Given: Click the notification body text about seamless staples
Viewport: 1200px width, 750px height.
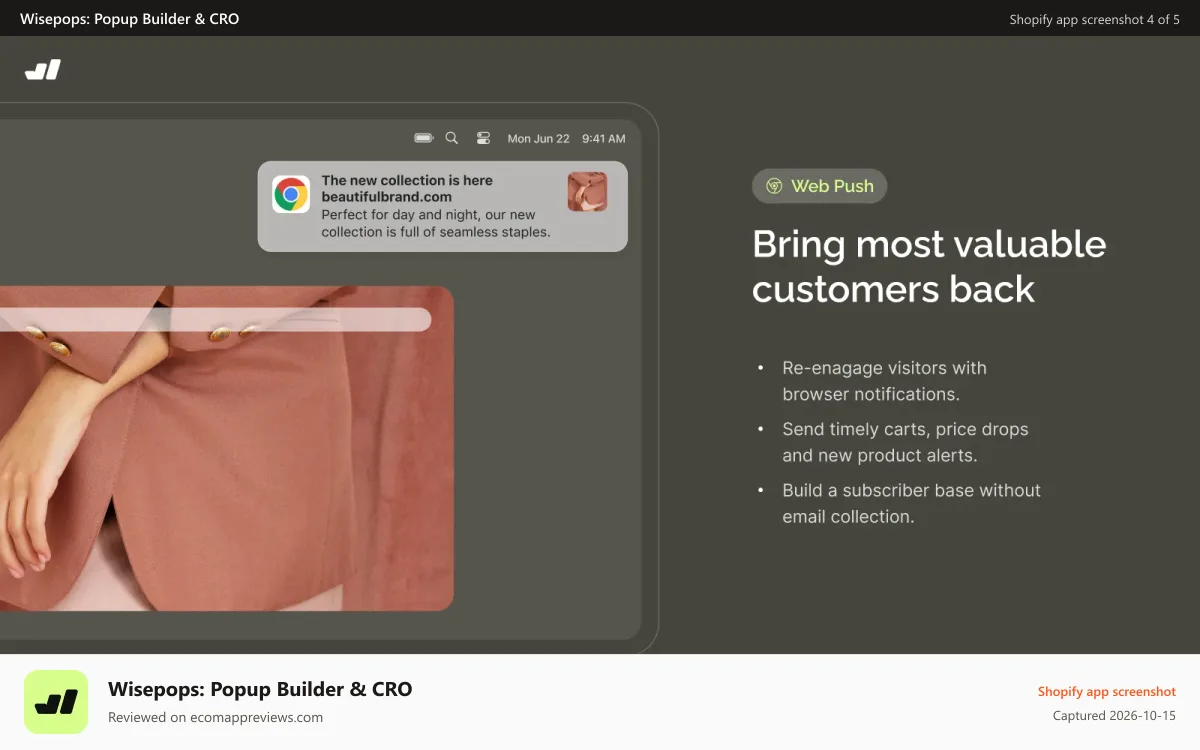Looking at the screenshot, I should pos(436,223).
